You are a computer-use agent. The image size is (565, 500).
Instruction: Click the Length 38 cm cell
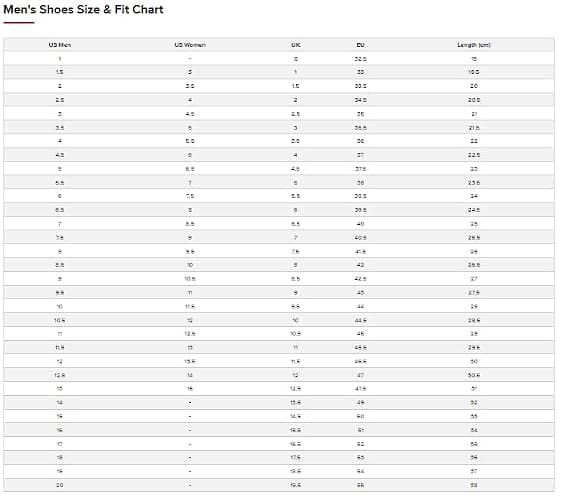click(474, 485)
